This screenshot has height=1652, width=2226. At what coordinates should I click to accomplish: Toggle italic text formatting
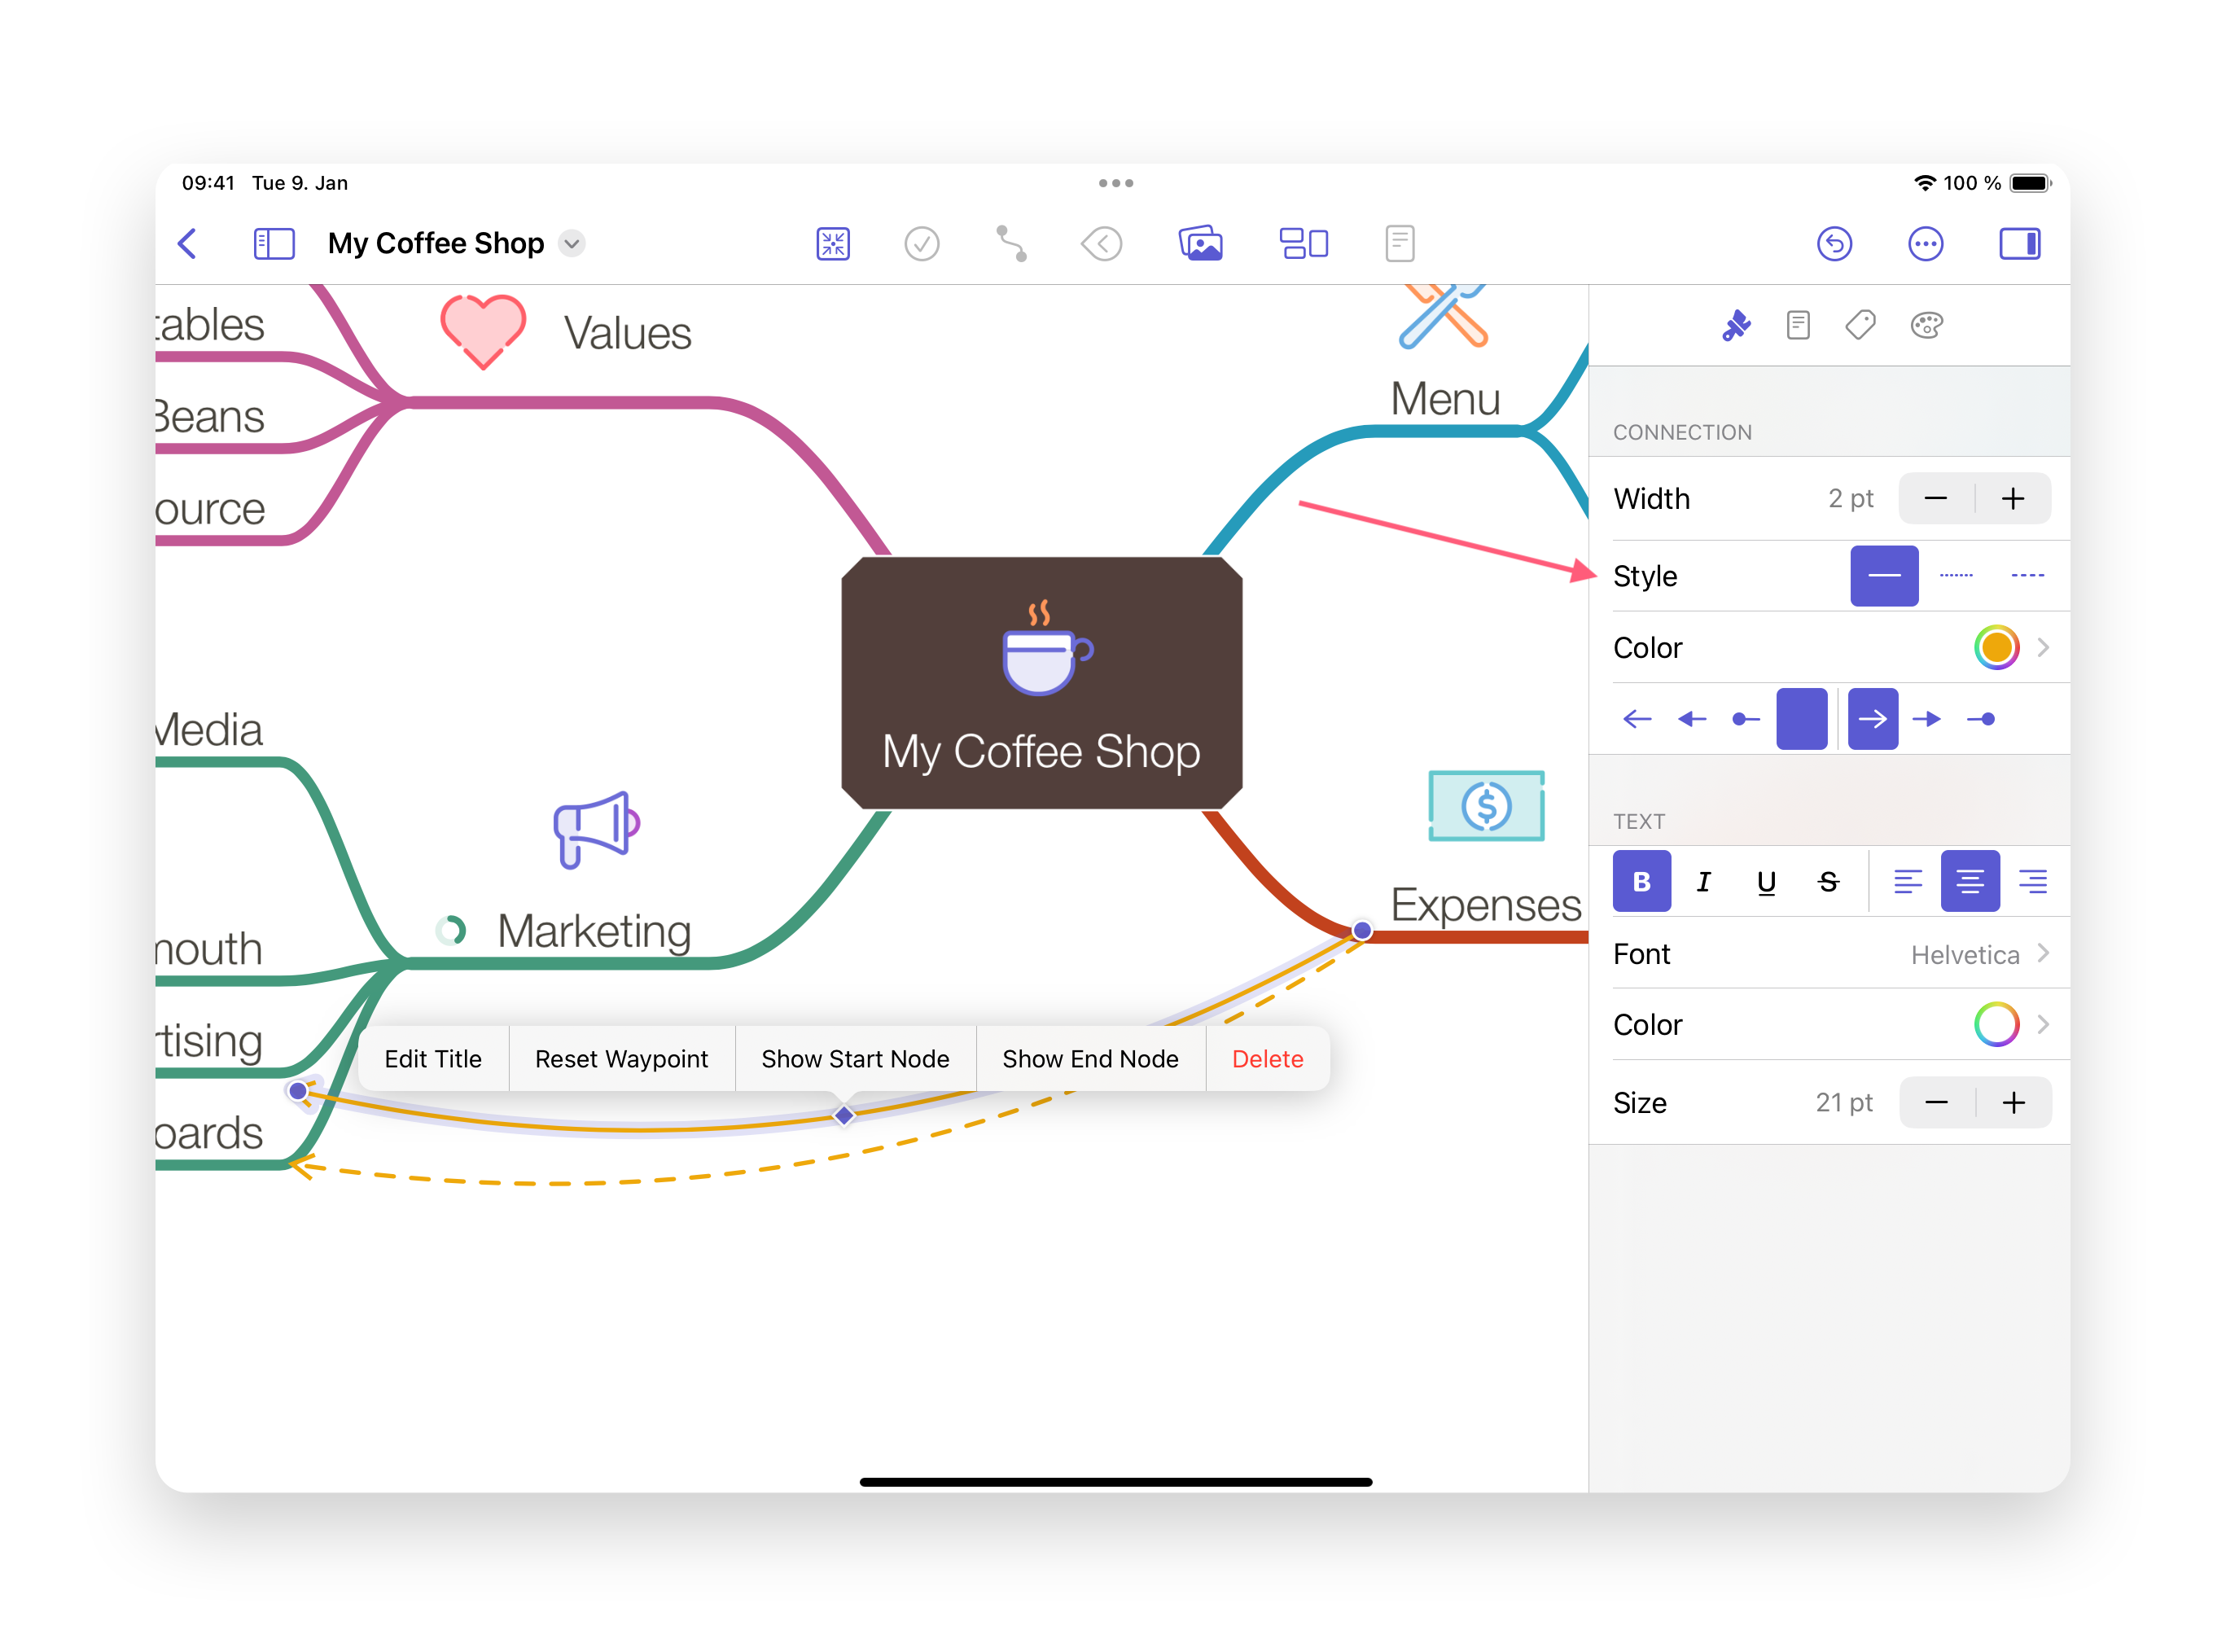coord(1704,881)
